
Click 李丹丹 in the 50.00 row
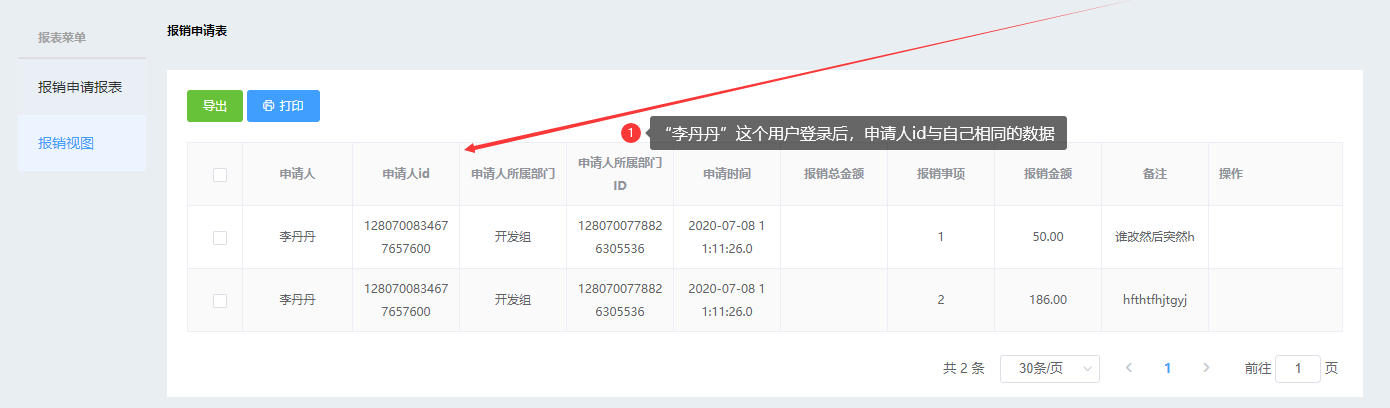click(x=297, y=237)
